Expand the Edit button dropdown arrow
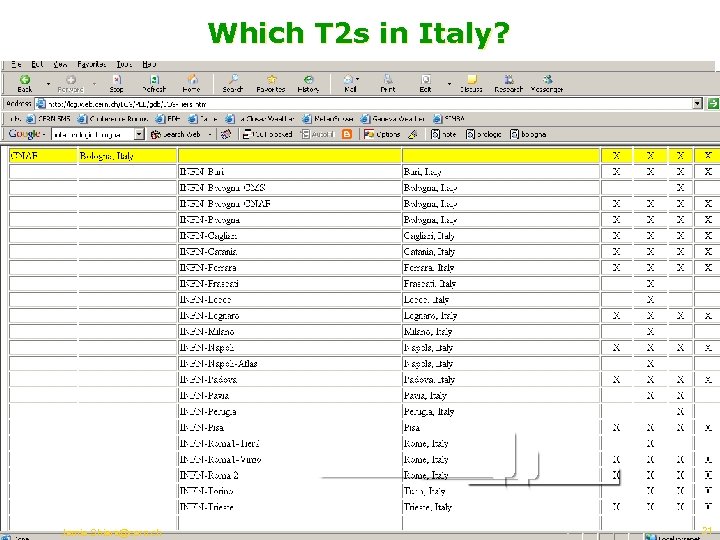720x540 pixels. tap(449, 84)
